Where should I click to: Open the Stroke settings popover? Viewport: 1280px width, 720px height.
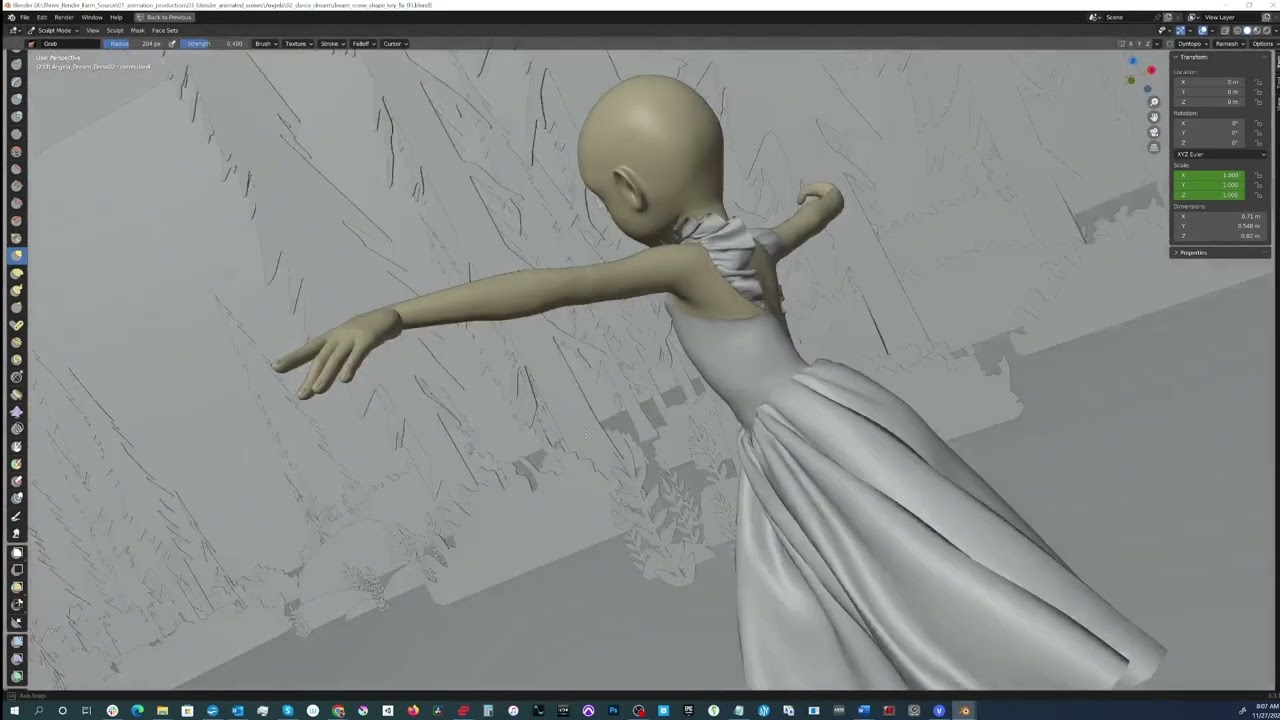[x=331, y=44]
